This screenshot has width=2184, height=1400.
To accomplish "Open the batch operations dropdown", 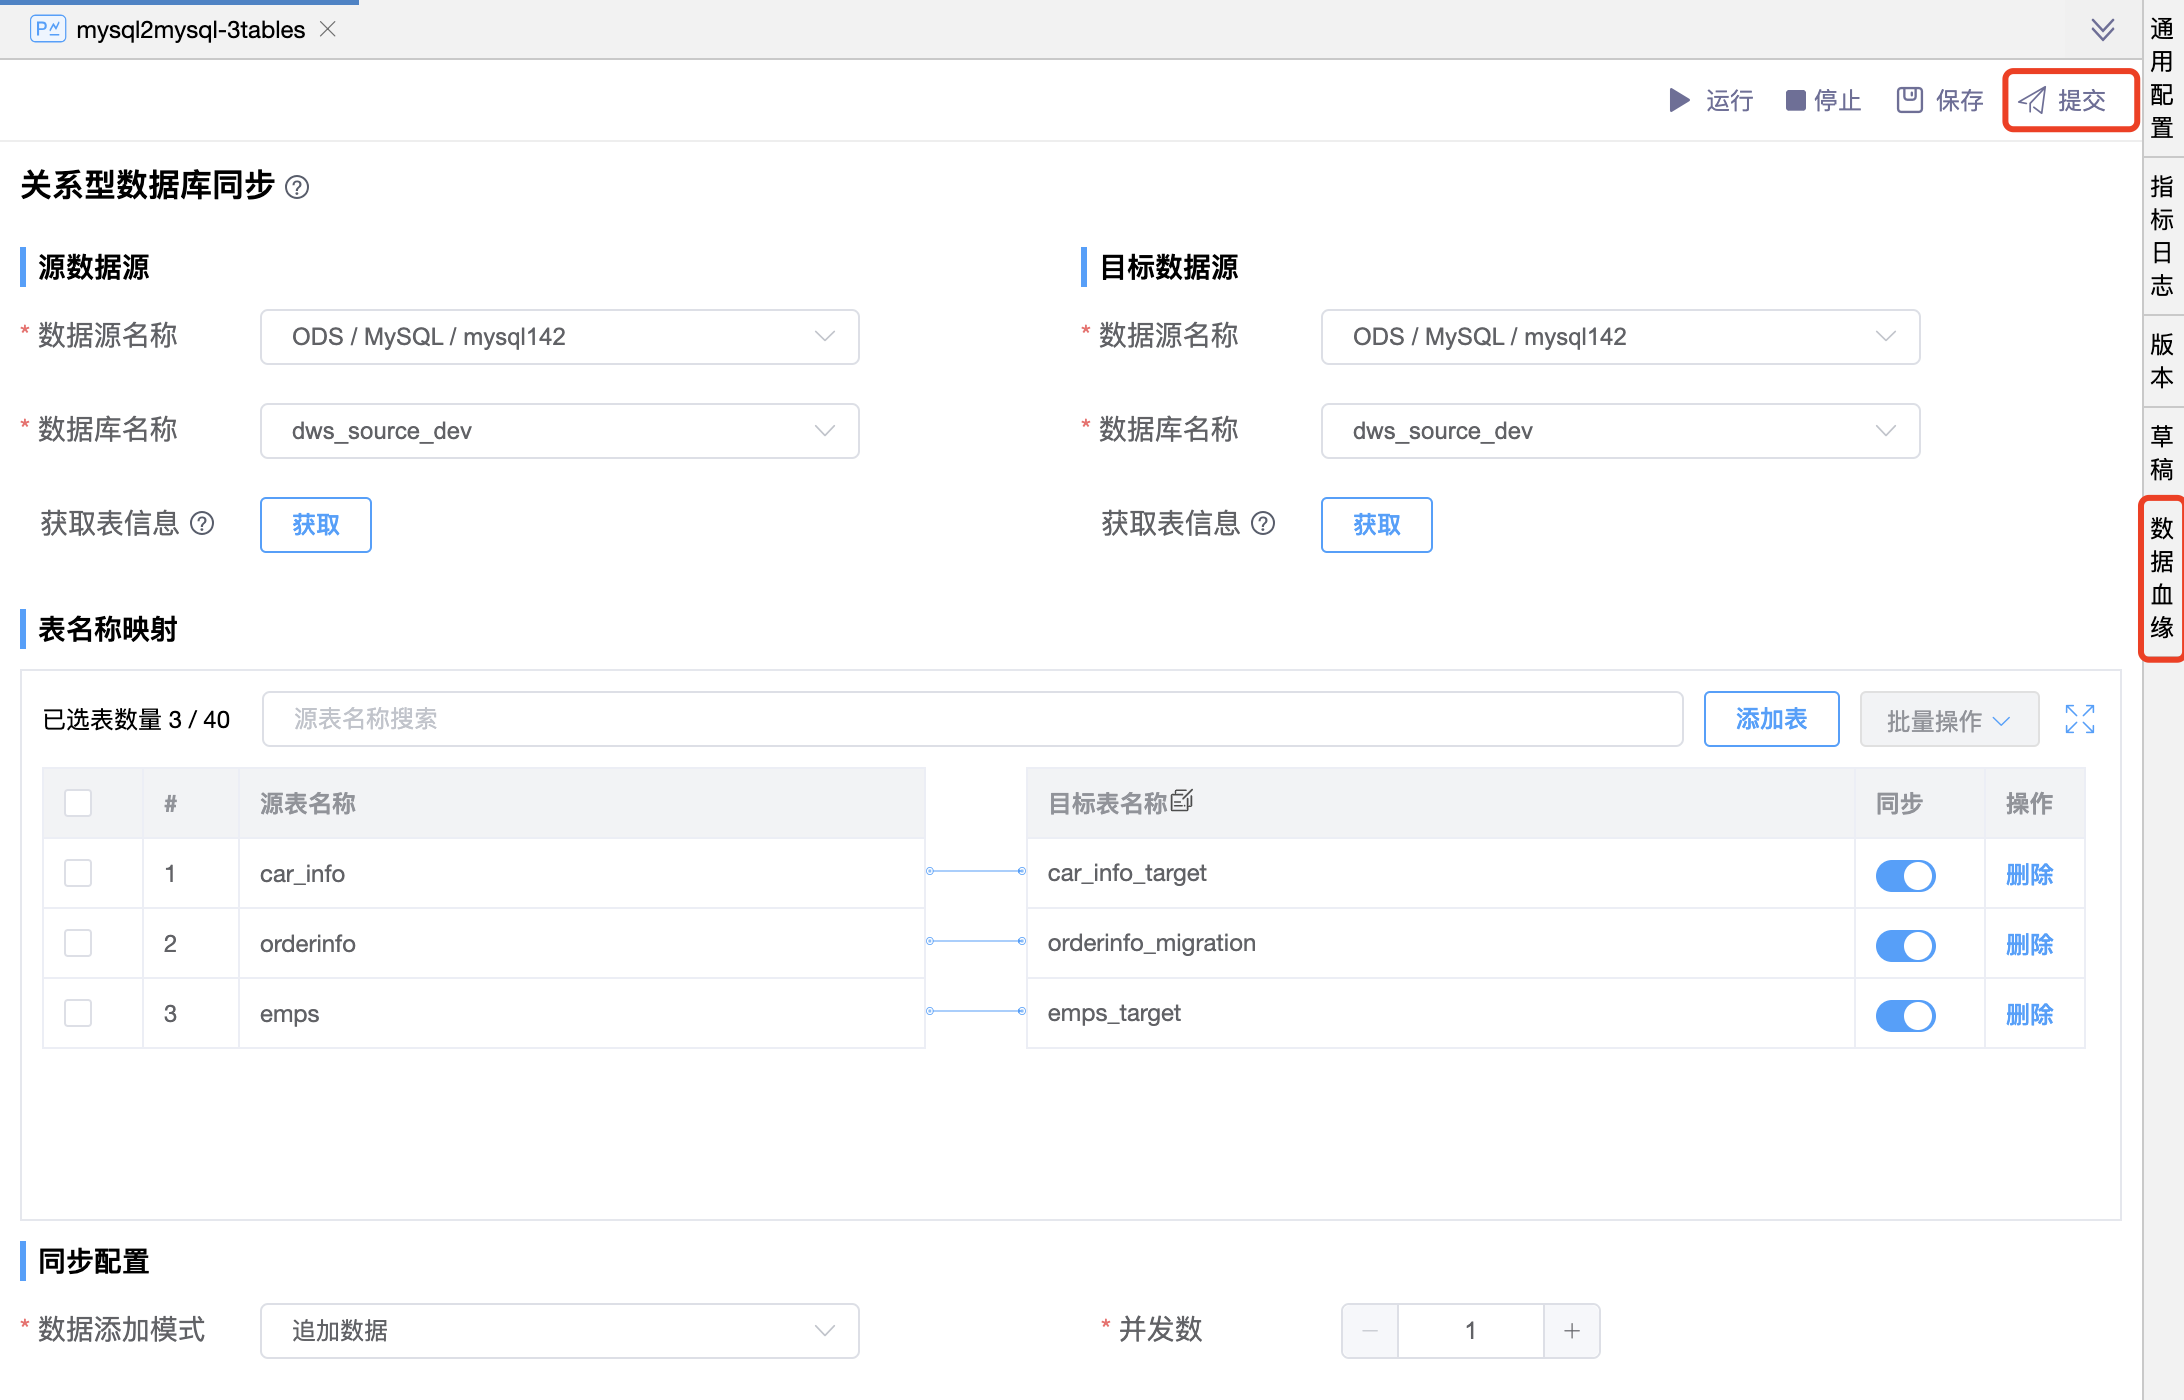I will 1948,720.
